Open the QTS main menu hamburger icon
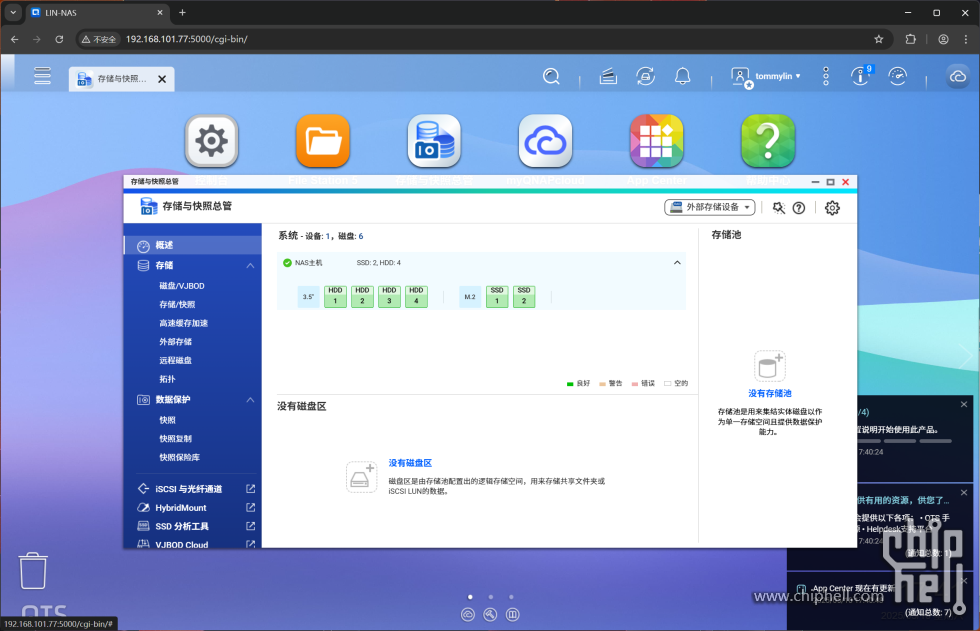Screen dimensions: 980x631 [x=42, y=76]
